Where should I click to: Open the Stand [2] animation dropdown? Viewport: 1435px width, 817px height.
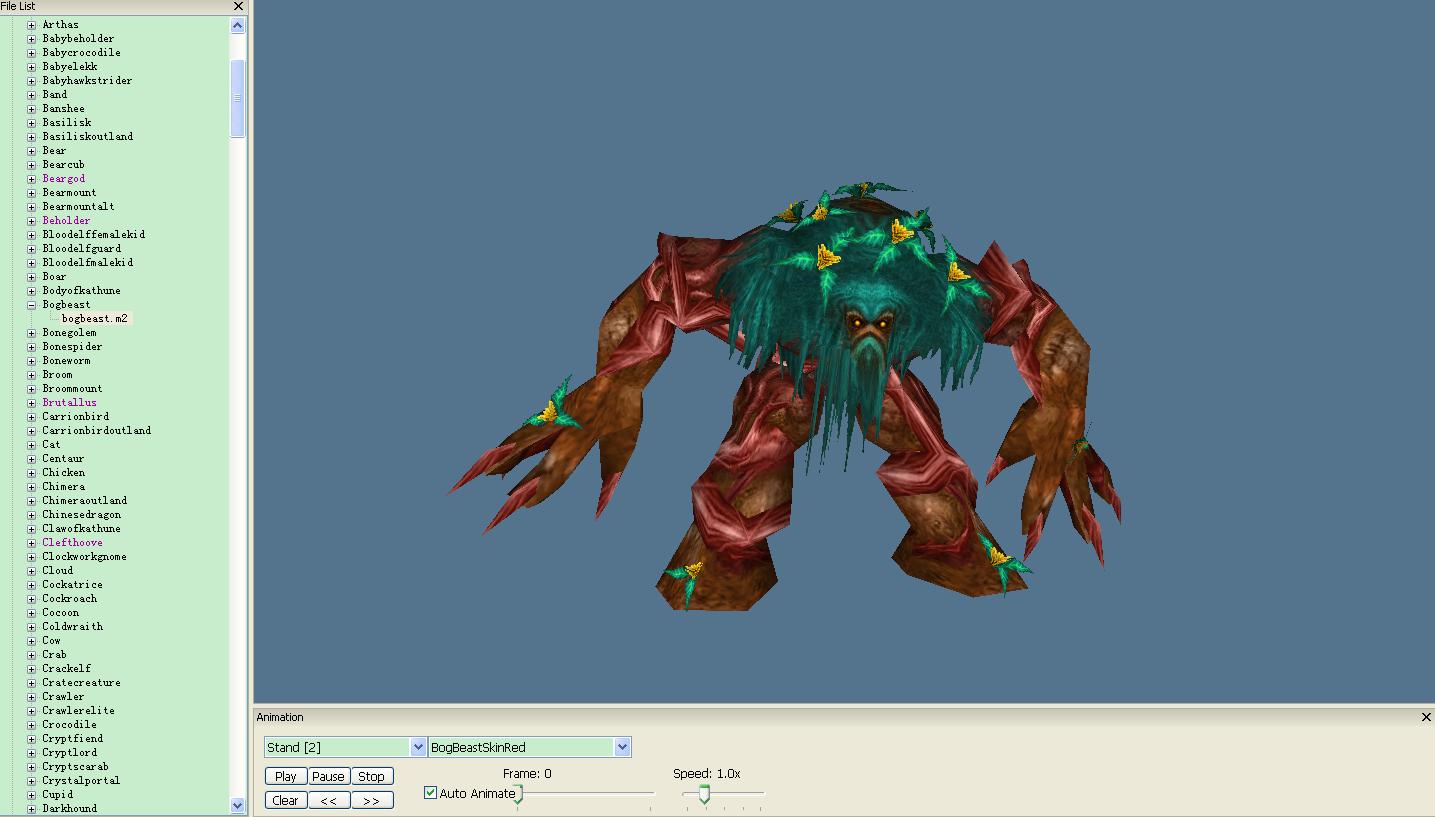(418, 747)
